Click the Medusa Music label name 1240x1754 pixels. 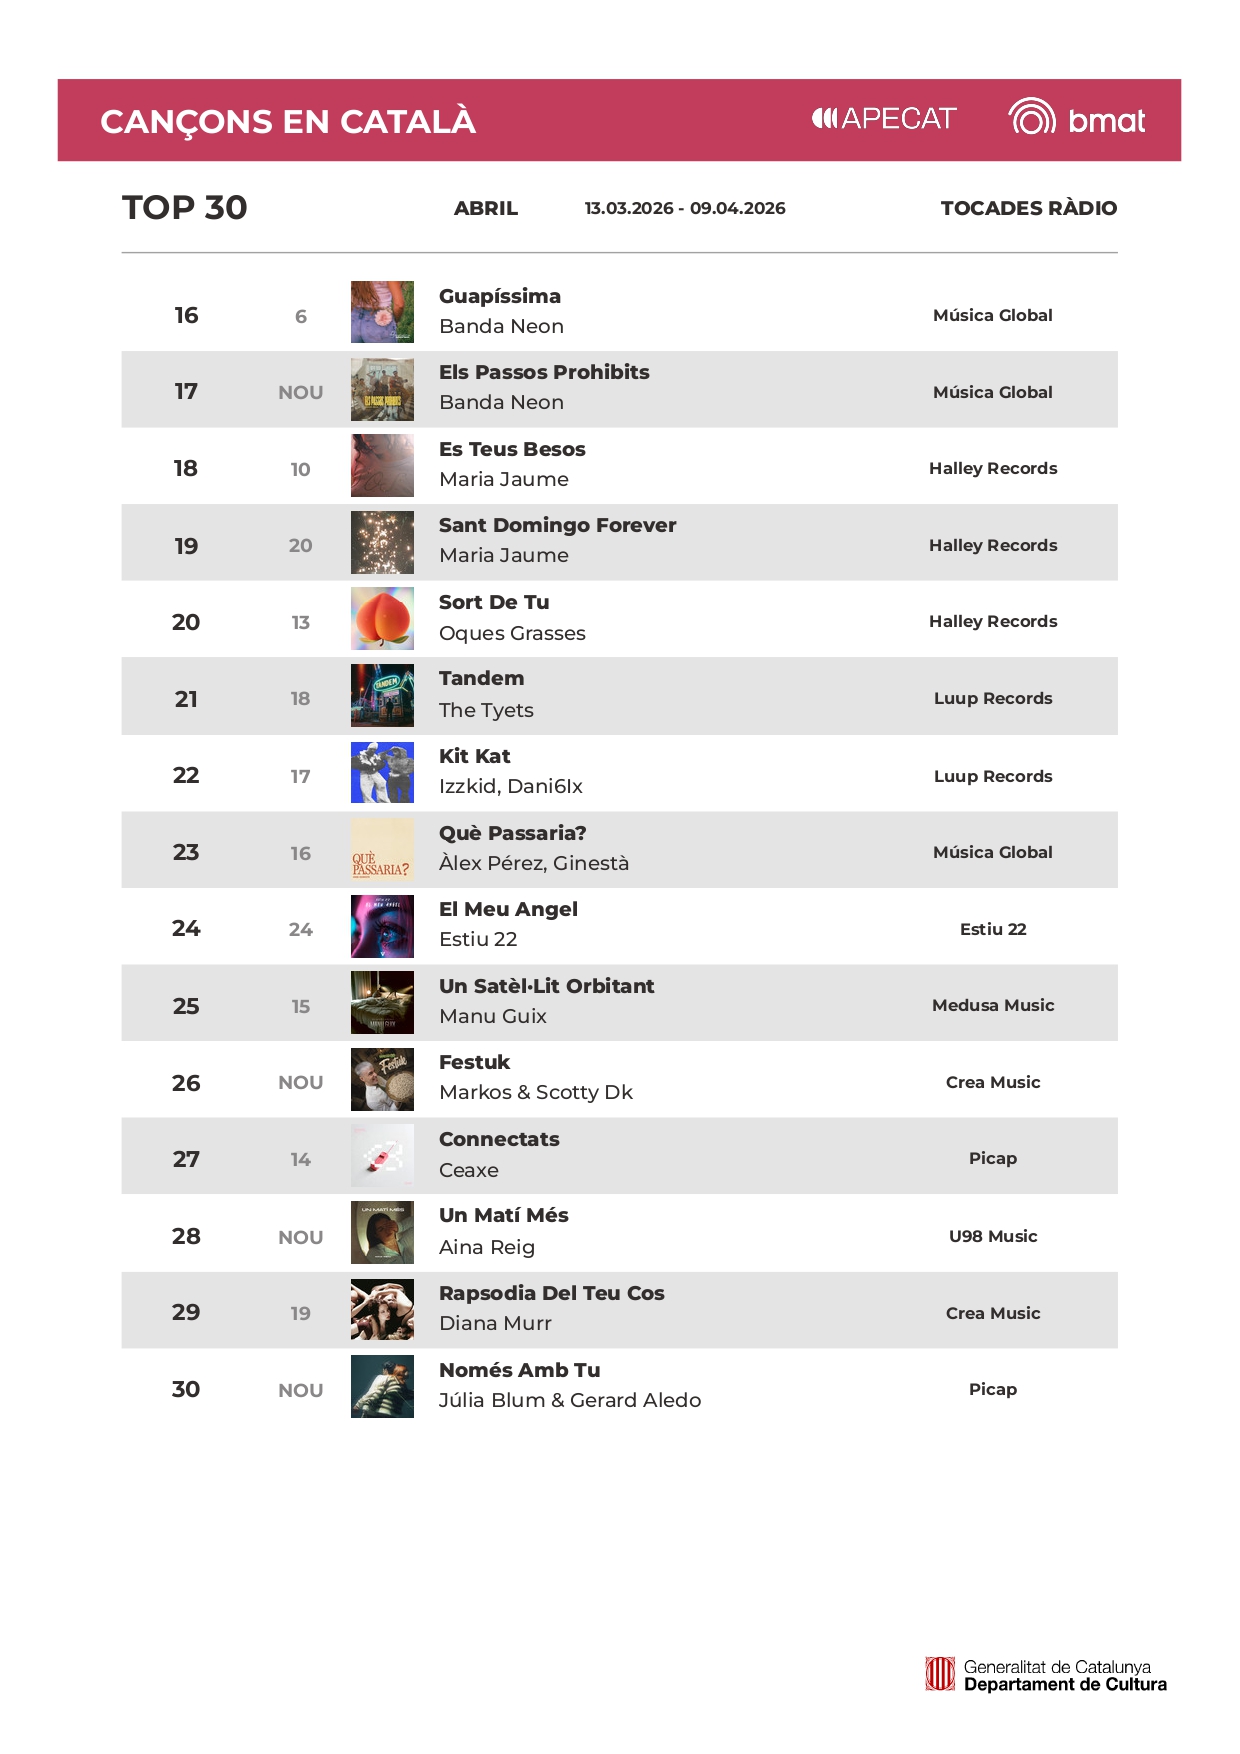(993, 1005)
